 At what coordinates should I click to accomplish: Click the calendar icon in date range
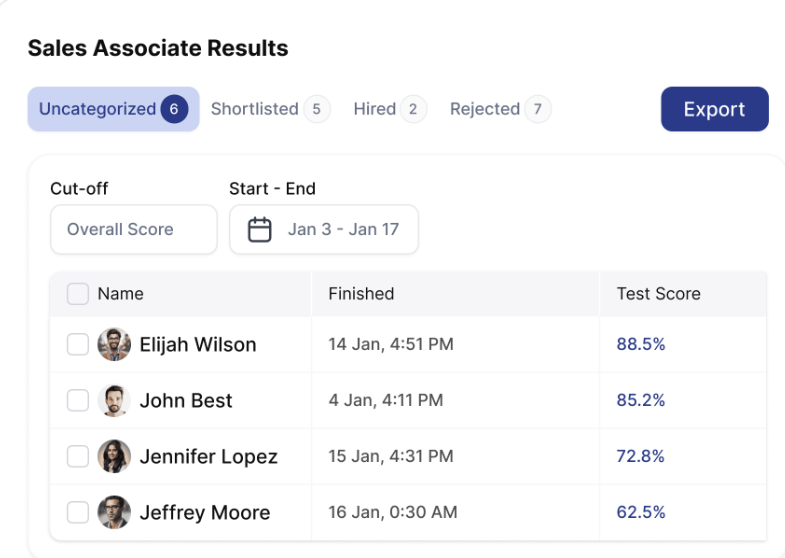click(x=260, y=230)
